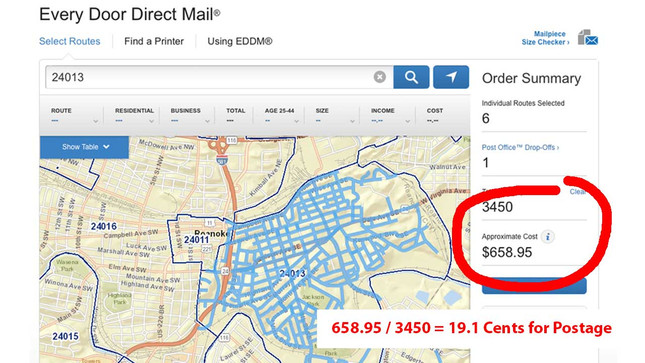Click the locate-me arrow button
This screenshot has width=645, height=363.
[451, 77]
